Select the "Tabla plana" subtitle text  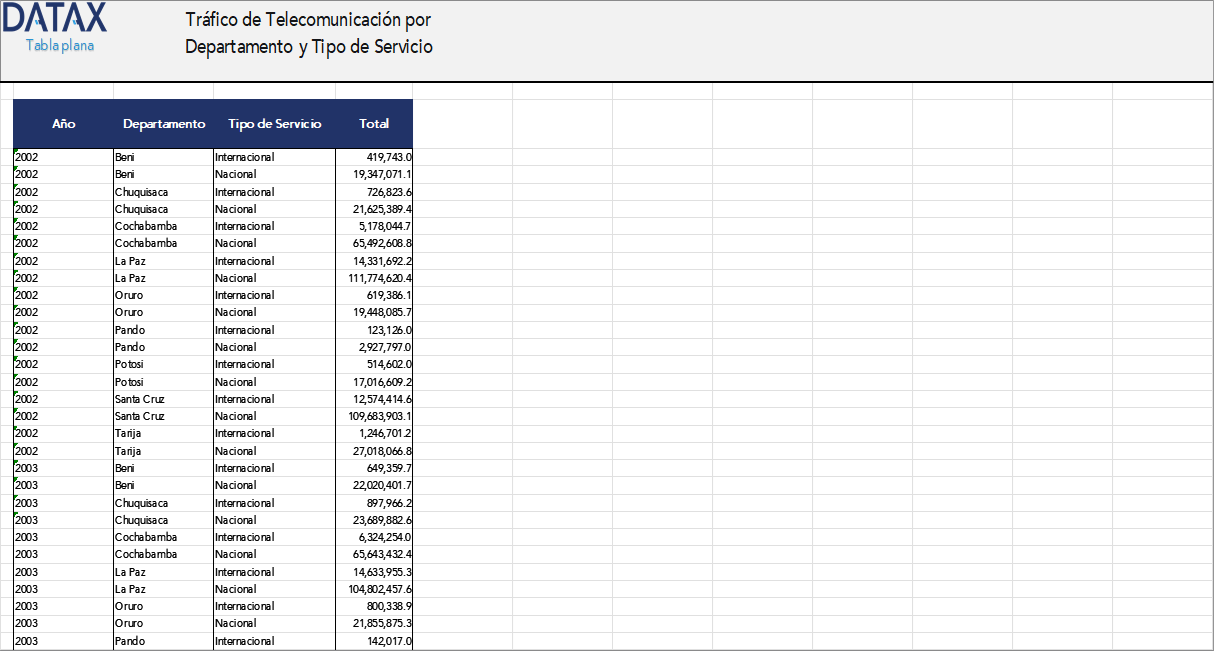[x=60, y=45]
